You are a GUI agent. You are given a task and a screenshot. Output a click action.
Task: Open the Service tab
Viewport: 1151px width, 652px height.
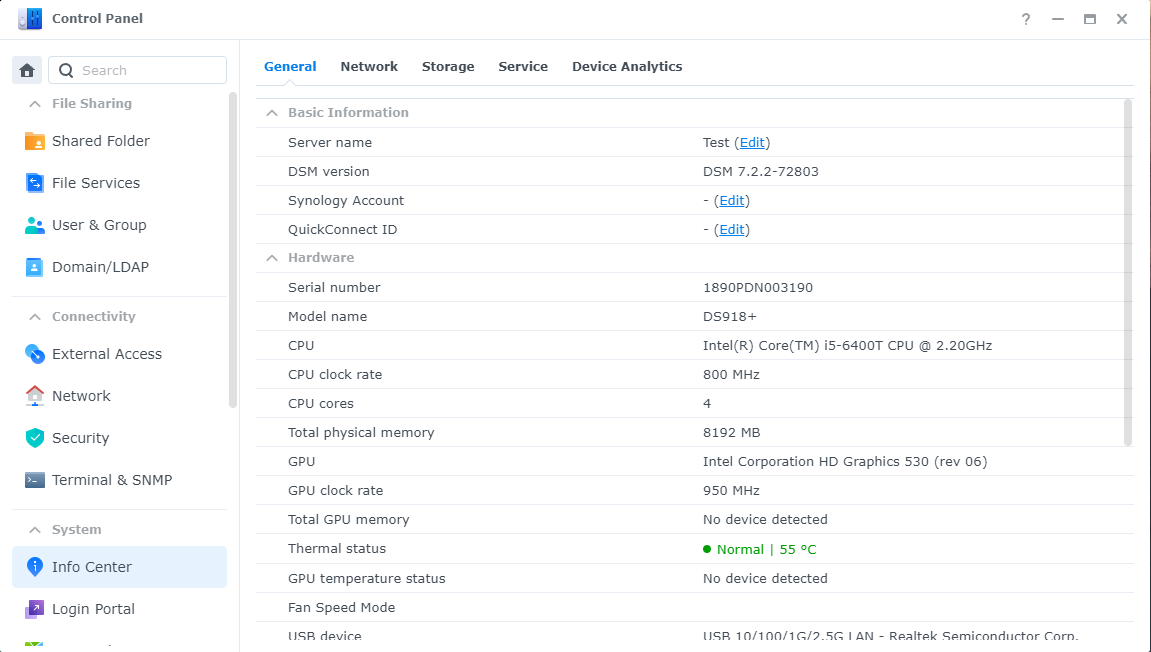(523, 67)
